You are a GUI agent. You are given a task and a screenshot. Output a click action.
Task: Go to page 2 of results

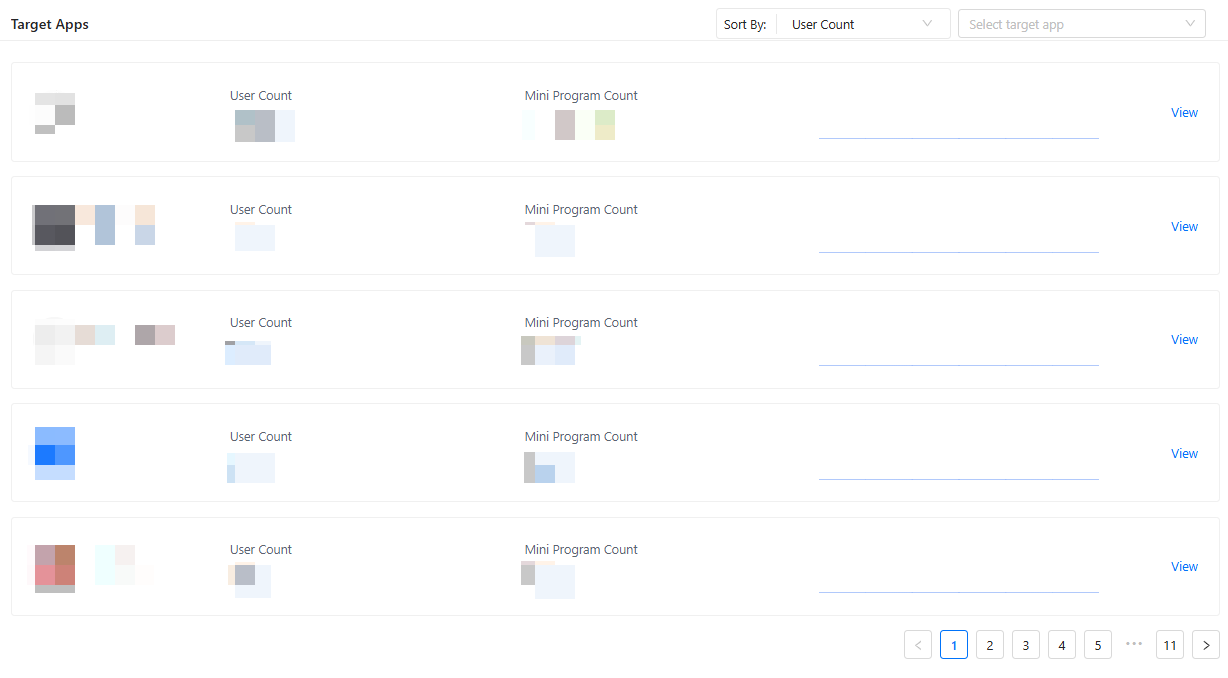[x=990, y=645]
